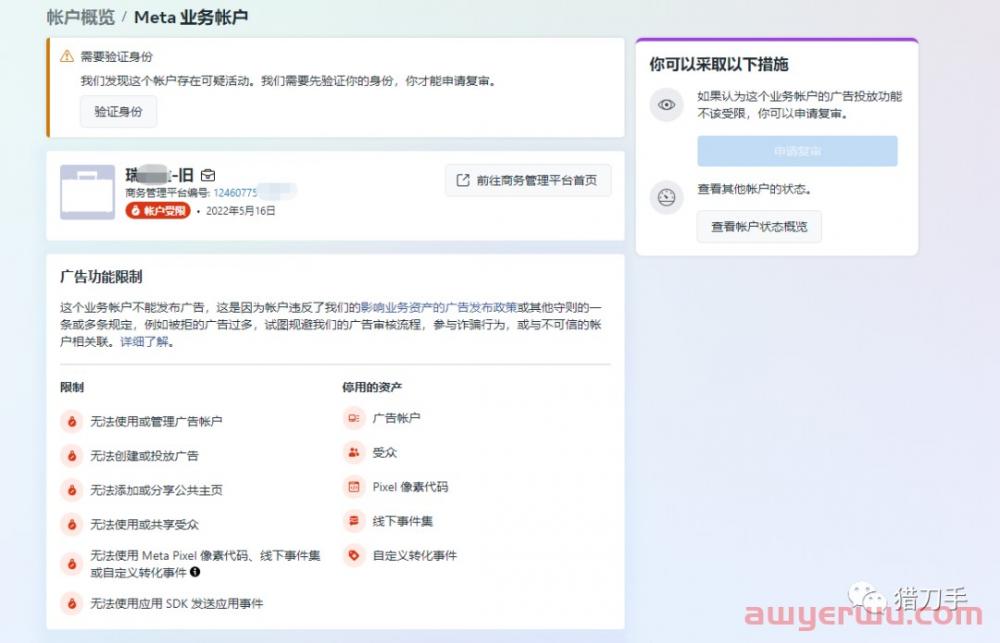Click the restriction icon for 无法创建或投放广告
Viewport: 1000px width, 643px height.
72,456
